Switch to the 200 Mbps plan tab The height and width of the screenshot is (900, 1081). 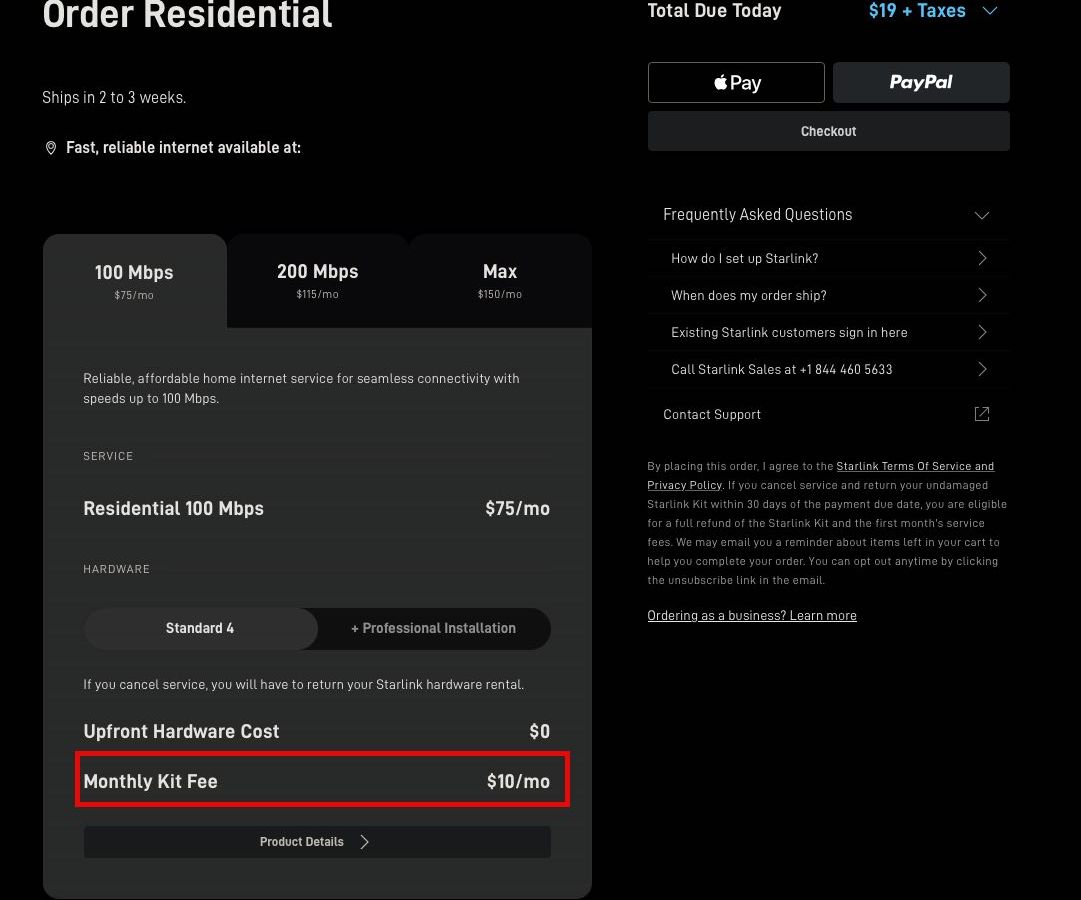click(318, 281)
